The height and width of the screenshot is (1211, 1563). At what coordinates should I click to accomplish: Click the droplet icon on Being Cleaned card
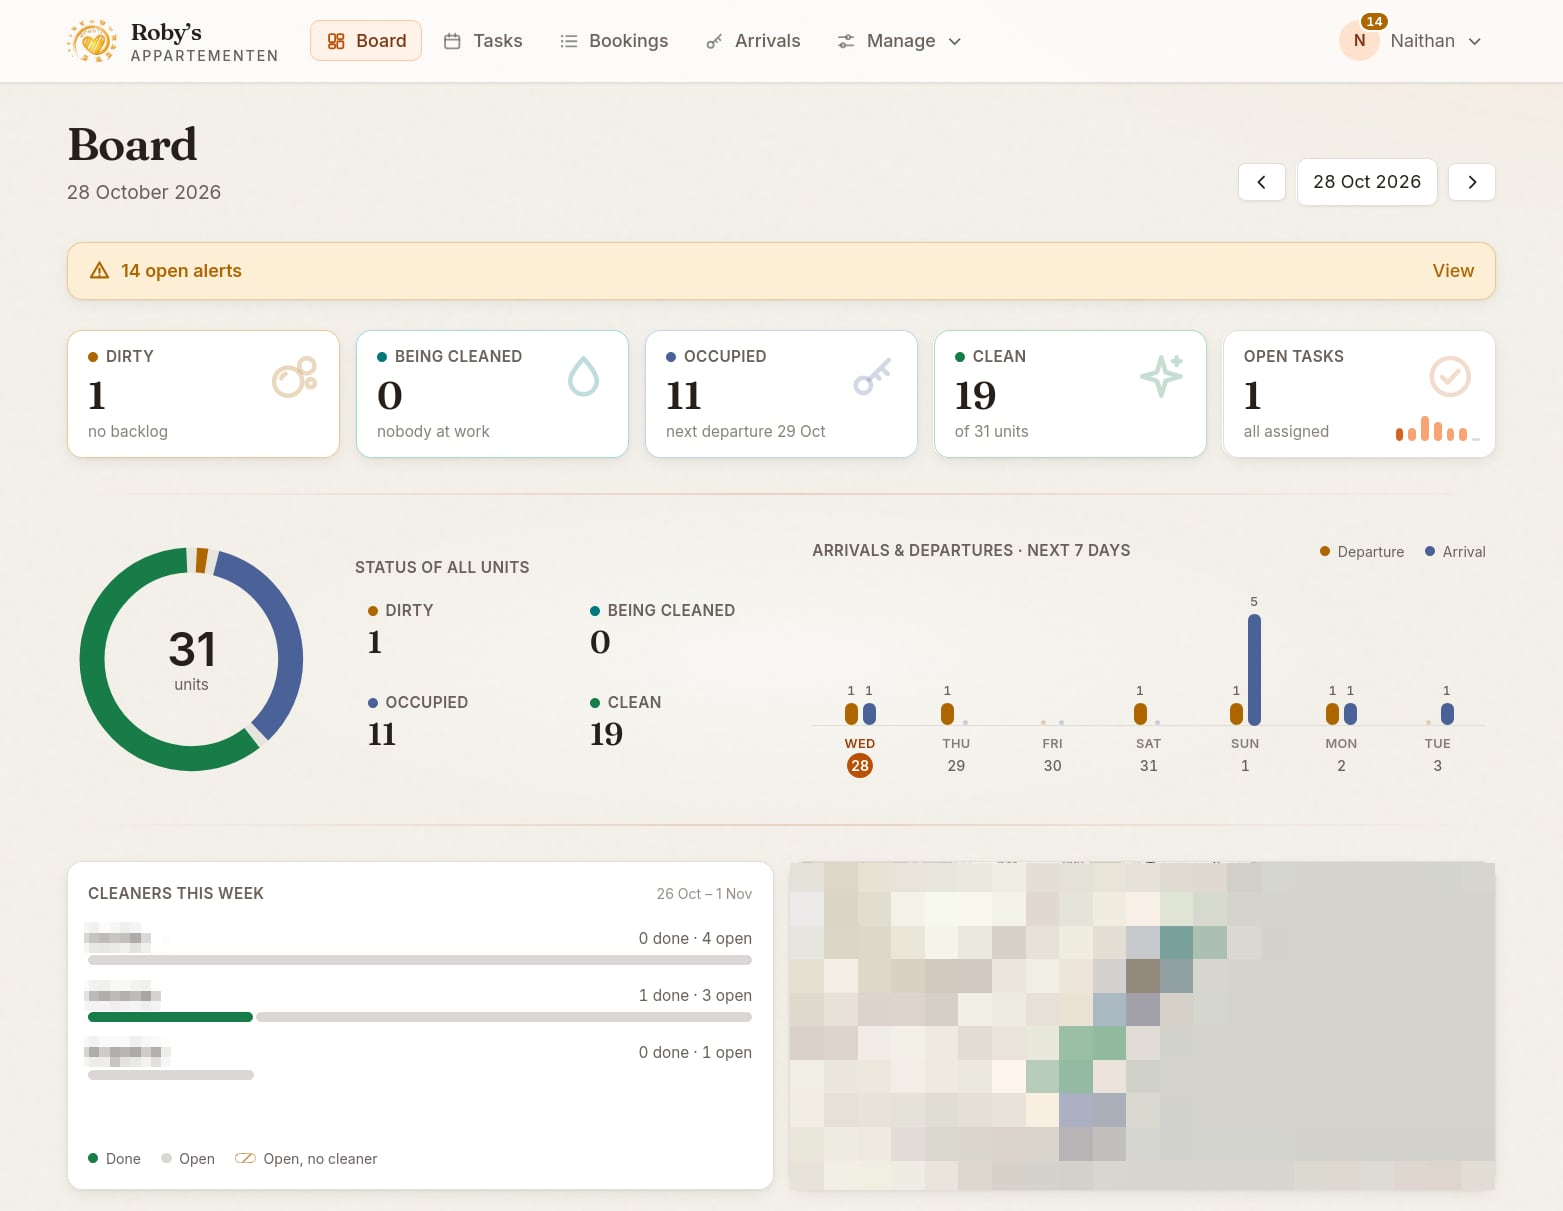click(584, 377)
